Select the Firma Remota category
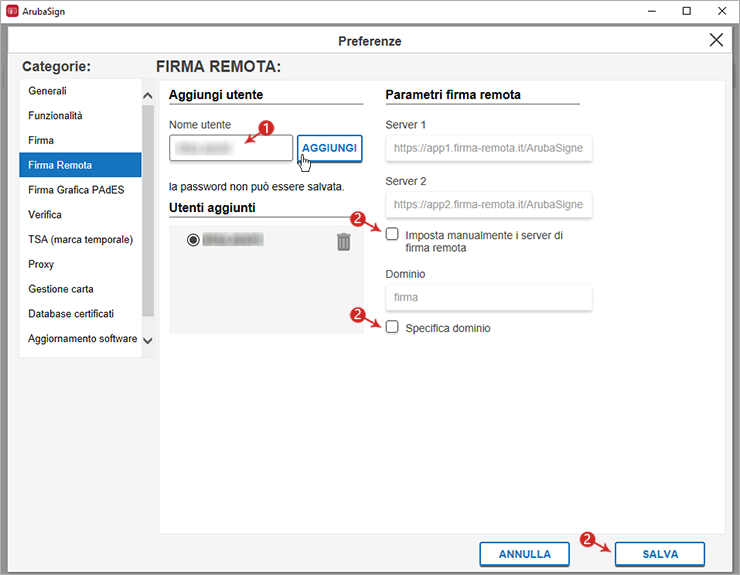This screenshot has height=575, width=740. [80, 165]
